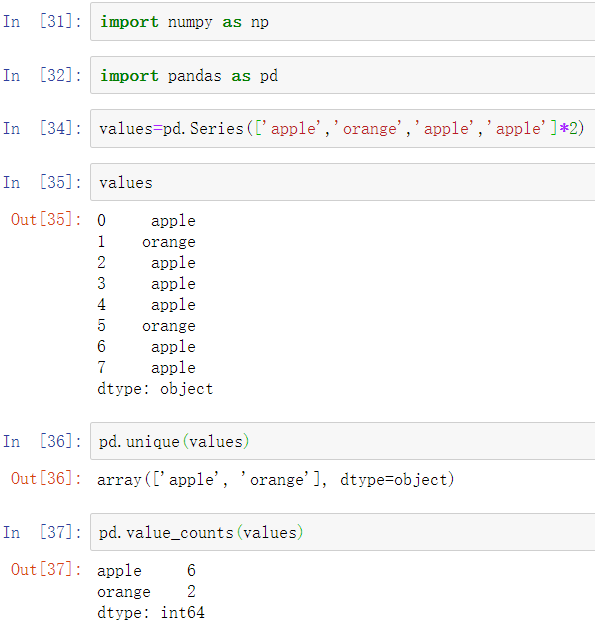The image size is (595, 630).
Task: Click the orange 2 count output row
Action: click(146, 591)
